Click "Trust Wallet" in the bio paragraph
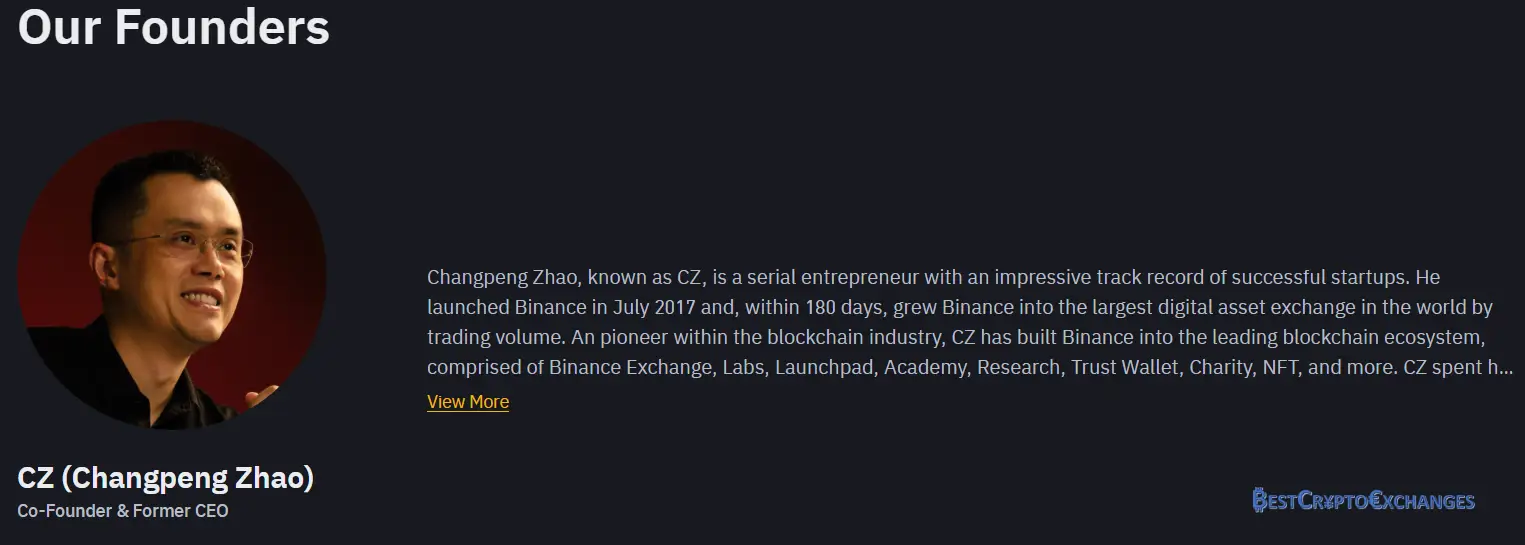This screenshot has width=1525, height=545. pos(1124,367)
